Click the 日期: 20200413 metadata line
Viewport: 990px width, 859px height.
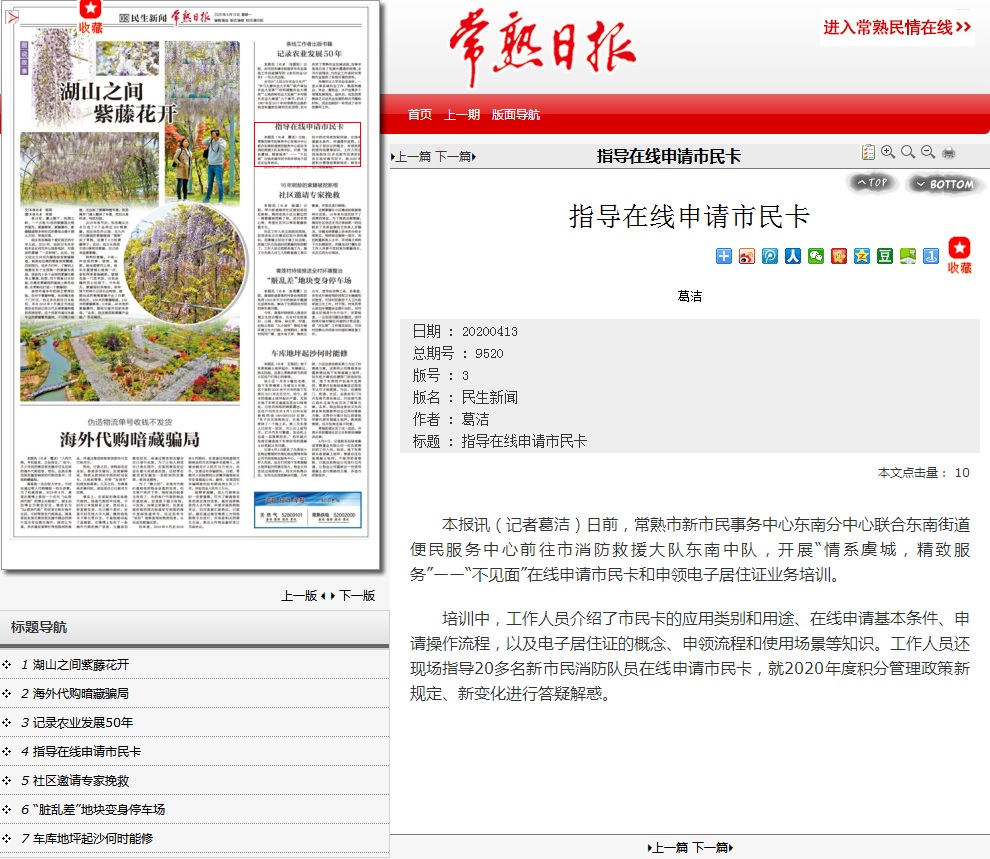point(465,331)
